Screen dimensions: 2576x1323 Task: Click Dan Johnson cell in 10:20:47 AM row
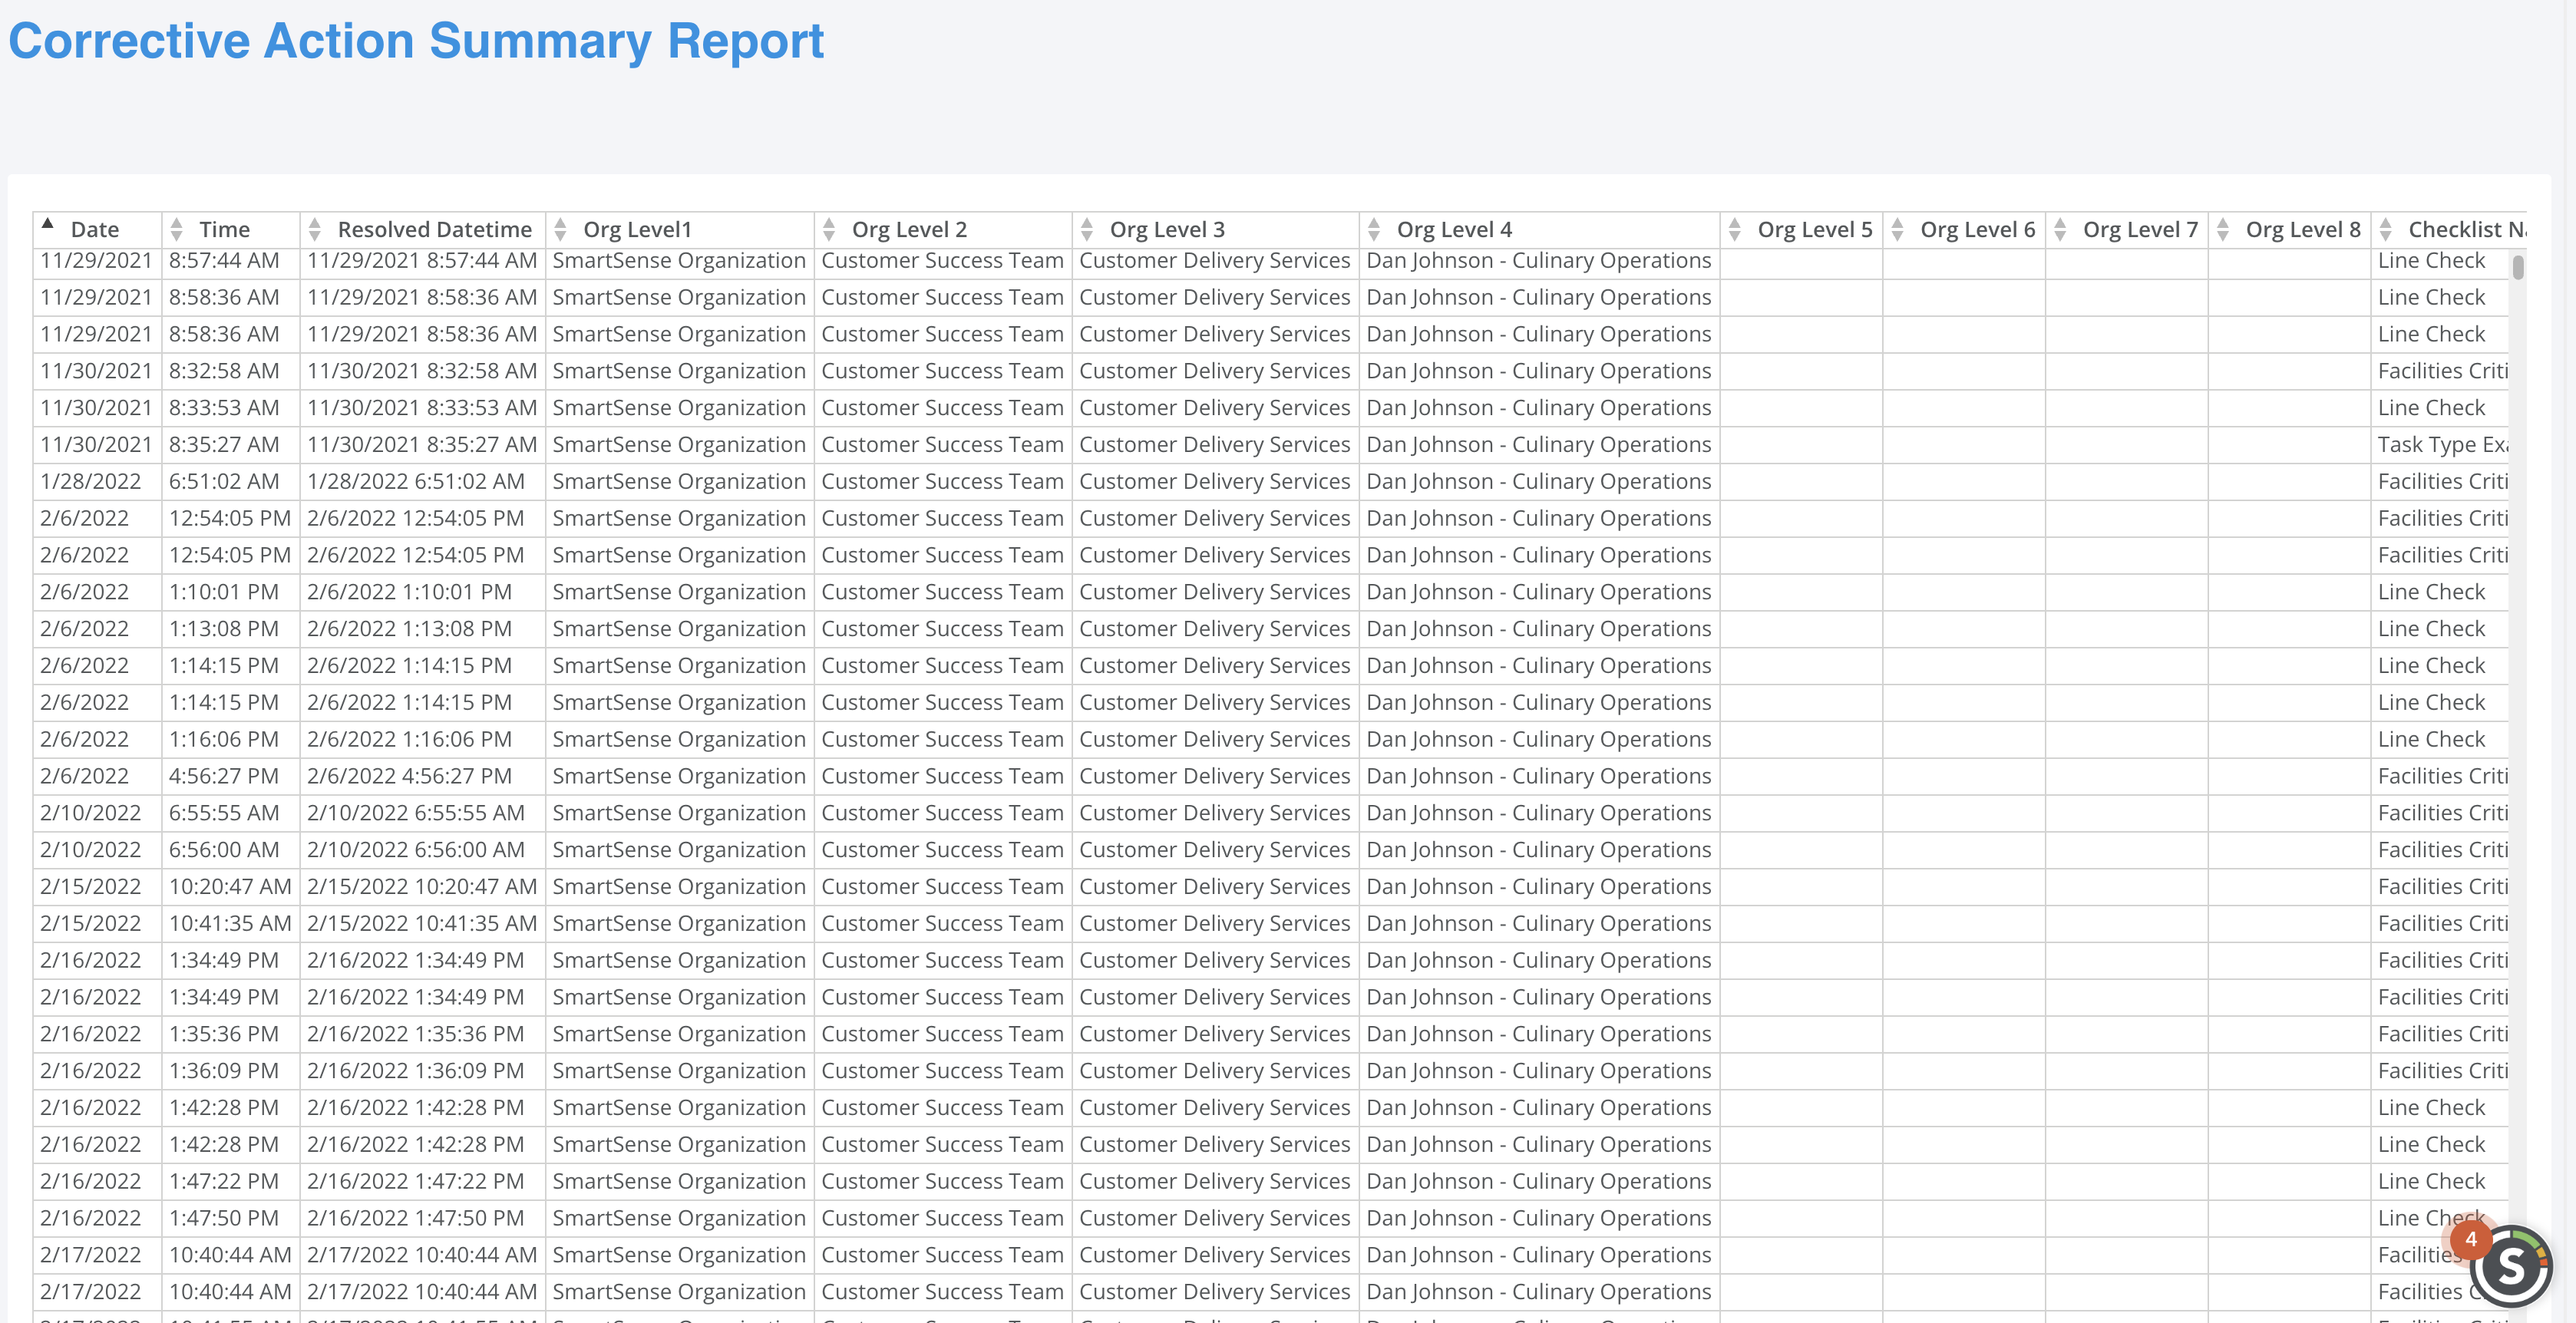(1539, 887)
